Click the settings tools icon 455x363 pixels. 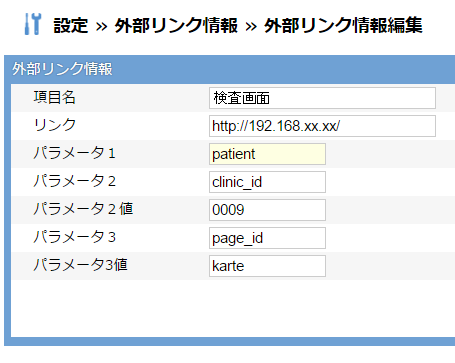pyautogui.click(x=33, y=24)
